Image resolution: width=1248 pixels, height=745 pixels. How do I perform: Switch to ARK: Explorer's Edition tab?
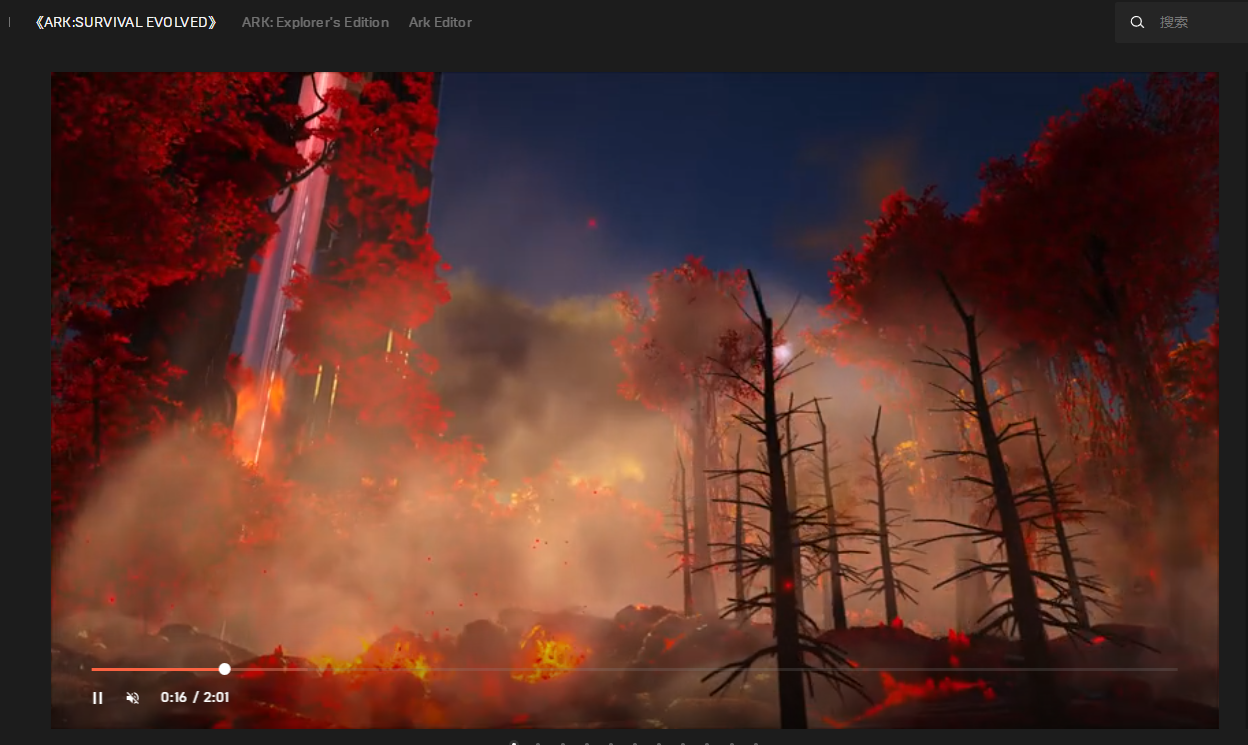[315, 22]
